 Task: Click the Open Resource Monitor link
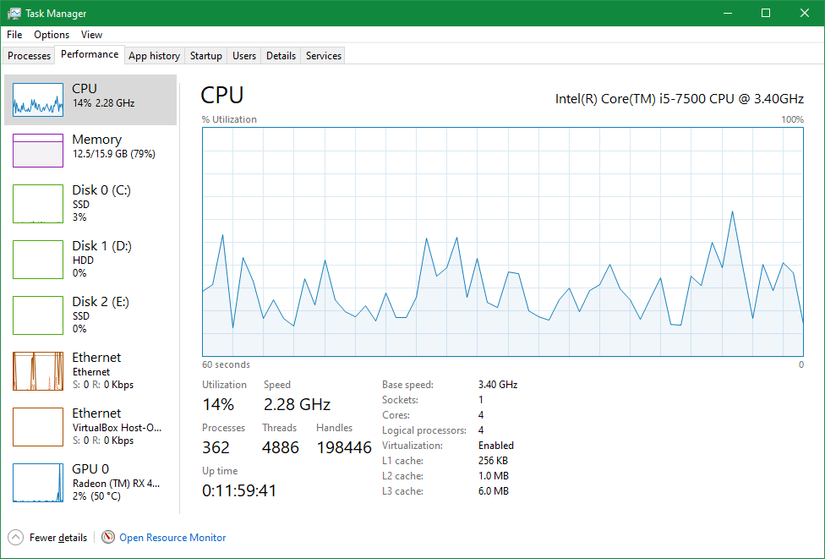tap(173, 537)
